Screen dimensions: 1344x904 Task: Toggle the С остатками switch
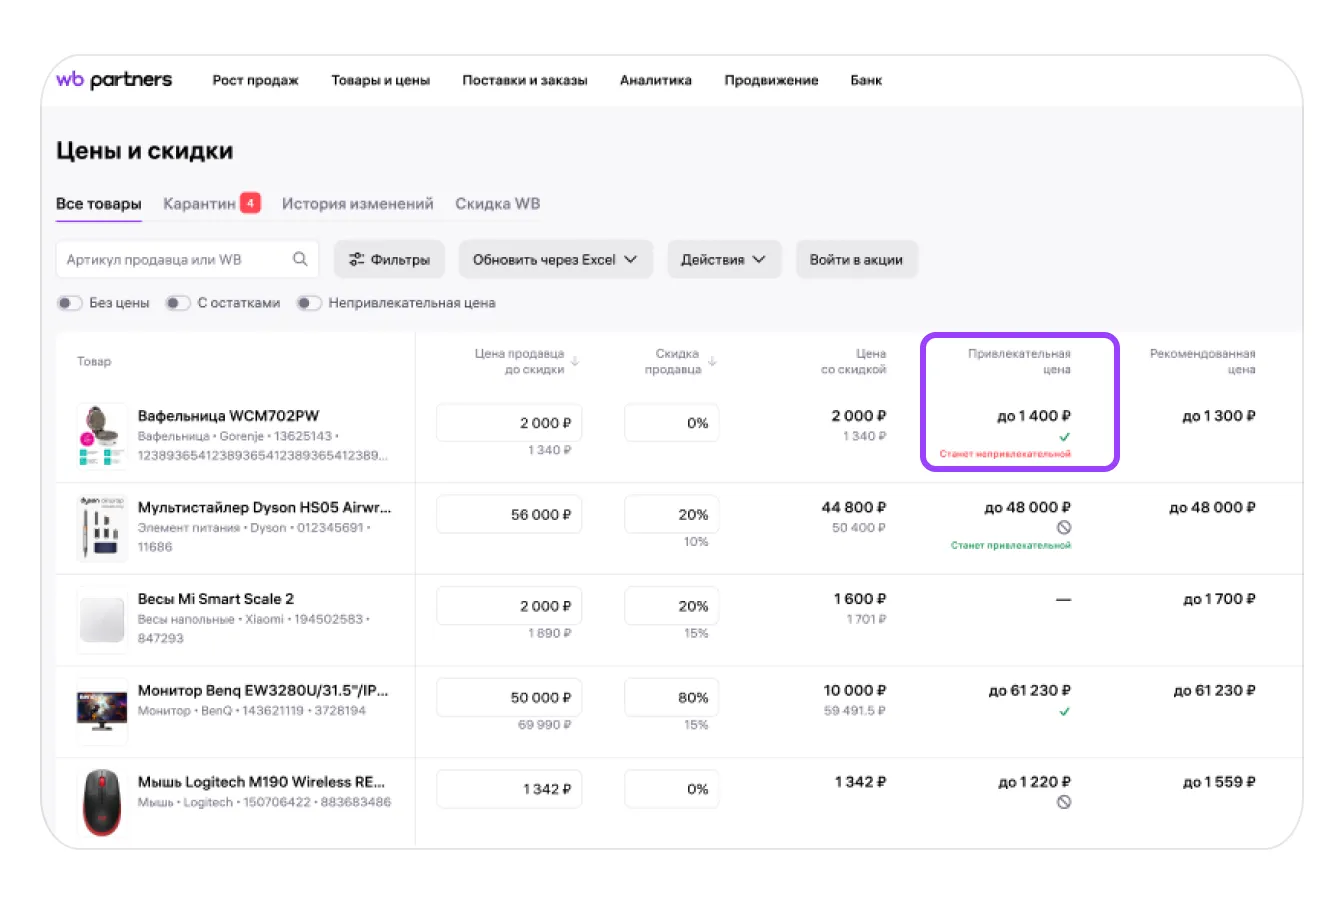178,303
